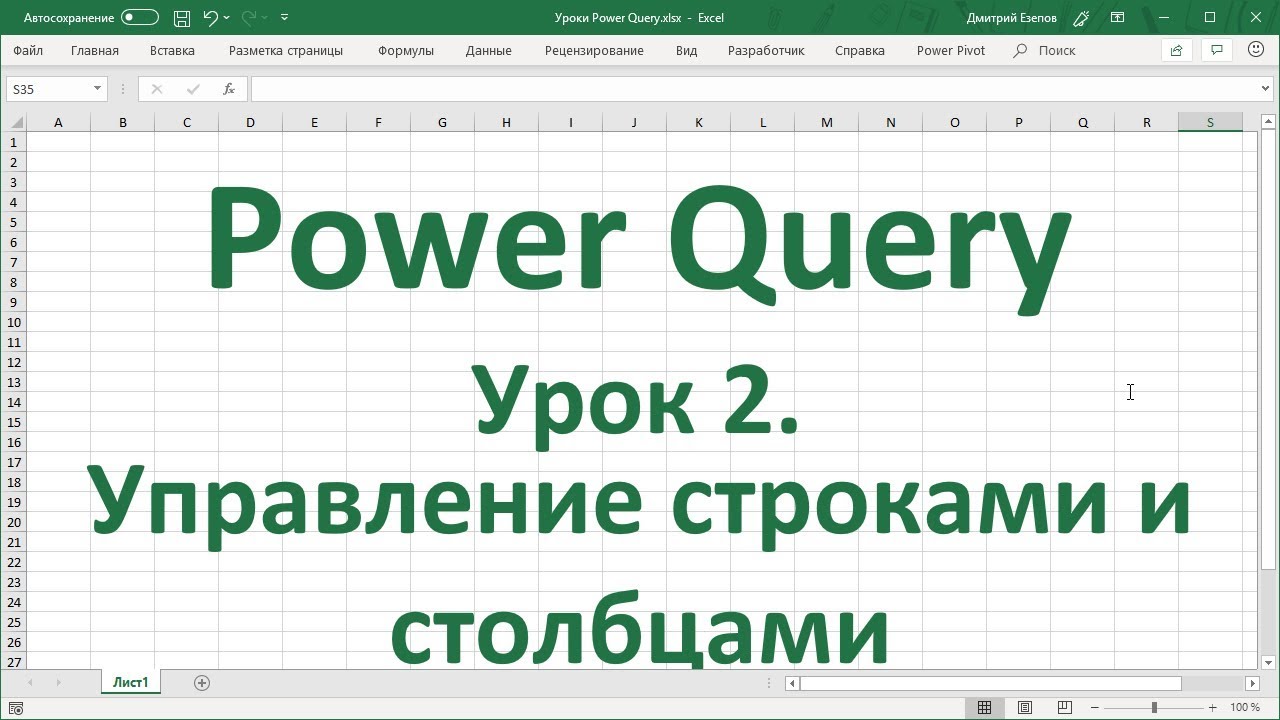
Task: Open the Comments icon button
Action: click(1217, 50)
